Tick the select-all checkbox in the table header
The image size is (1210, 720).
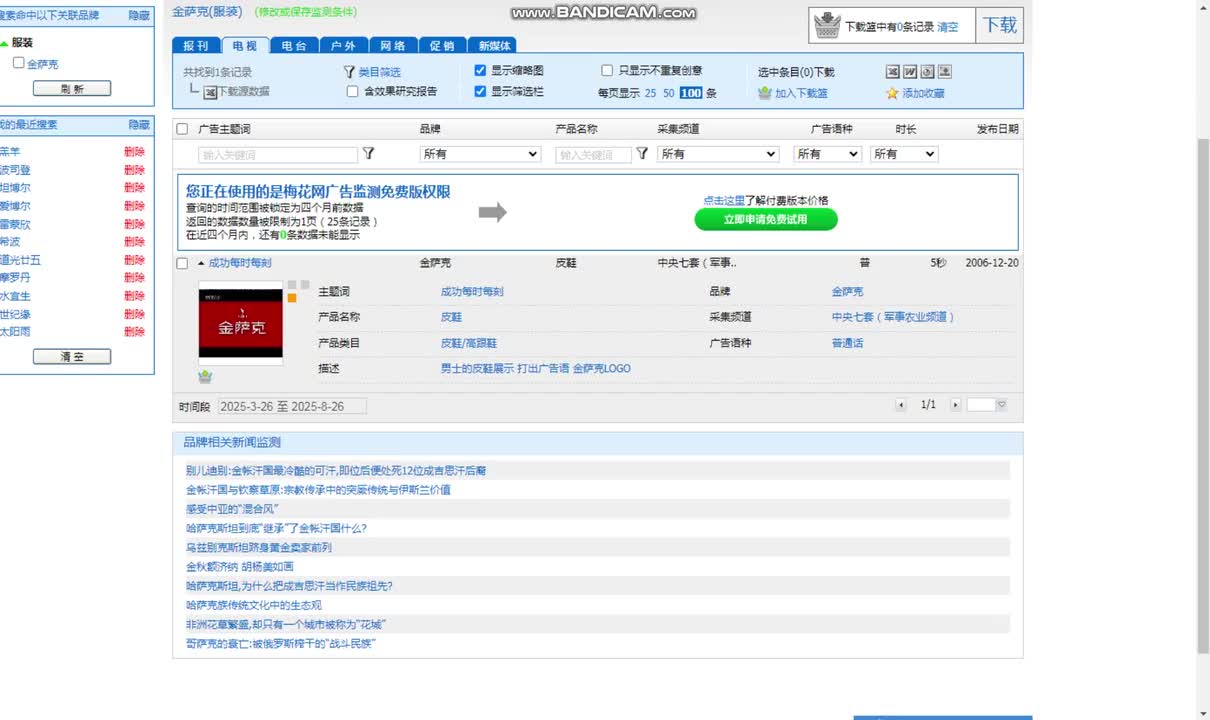click(x=182, y=129)
